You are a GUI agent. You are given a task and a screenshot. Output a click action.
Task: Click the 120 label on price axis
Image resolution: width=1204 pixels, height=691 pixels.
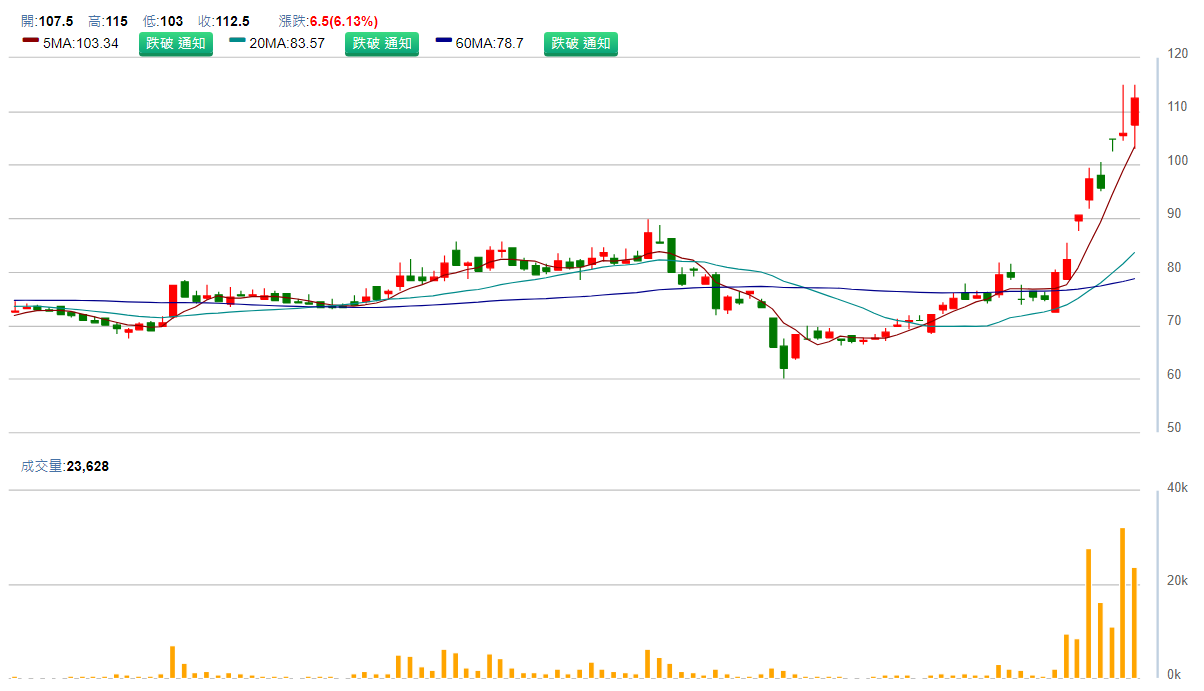1175,53
